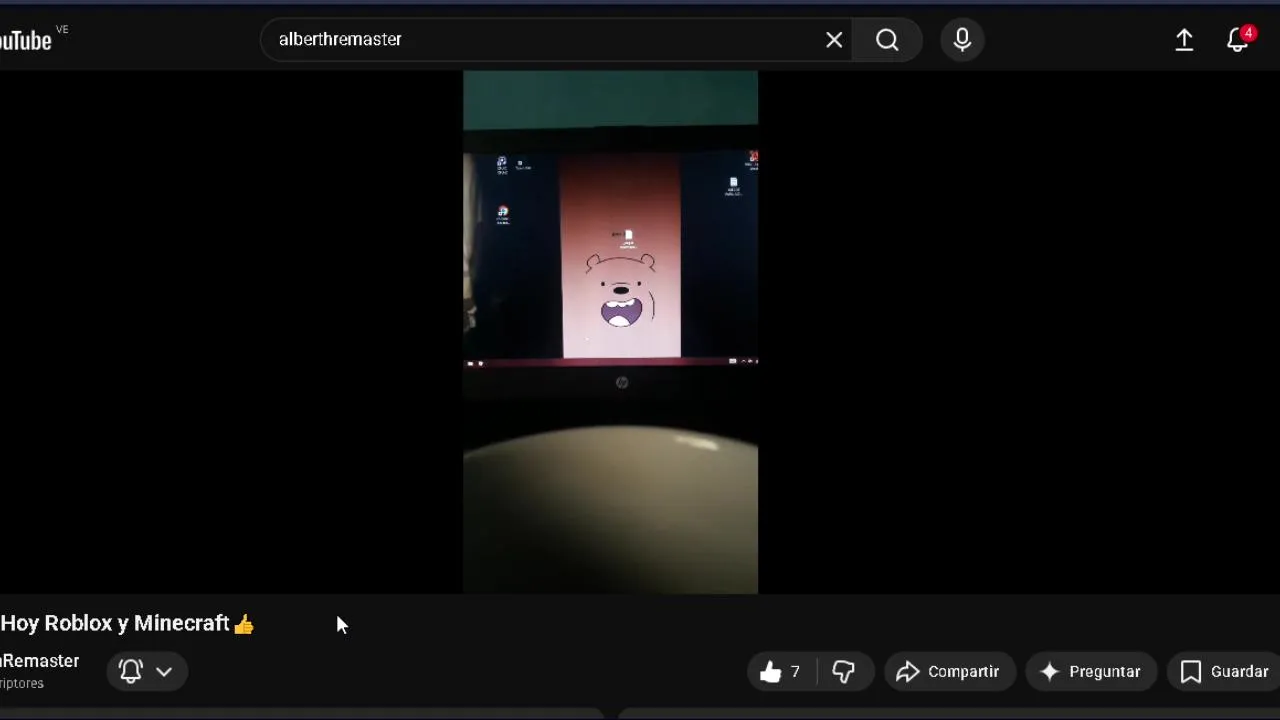The width and height of the screenshot is (1280, 720).
Task: Like the video with thumbs up
Action: click(x=783, y=672)
